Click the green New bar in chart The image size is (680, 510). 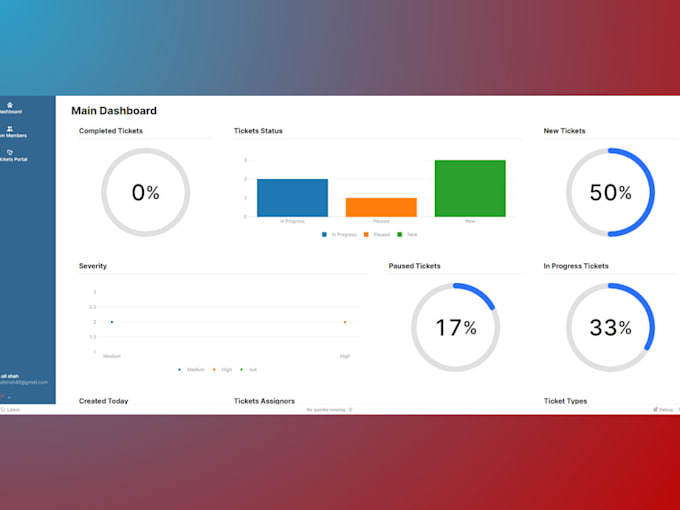tap(470, 188)
